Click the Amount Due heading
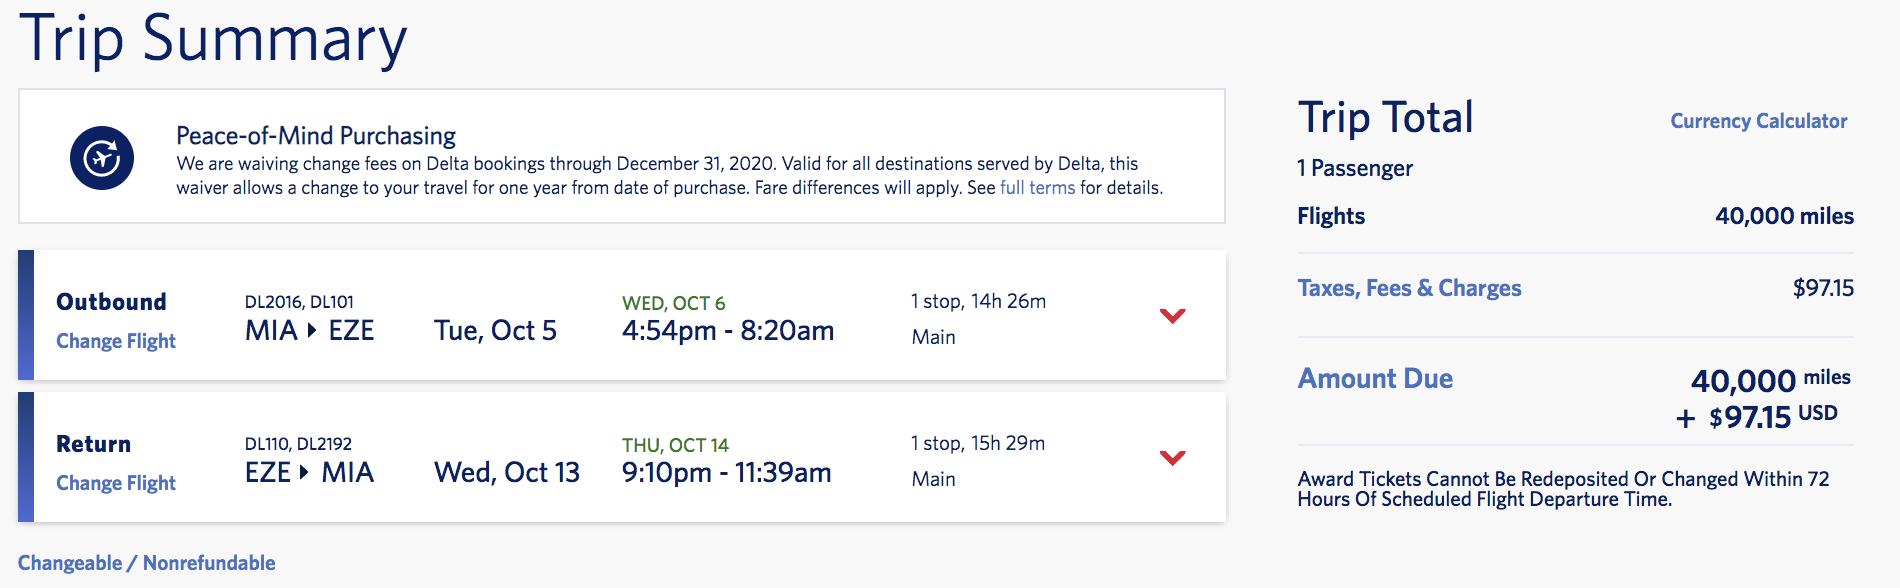The width and height of the screenshot is (1900, 588). [1375, 378]
